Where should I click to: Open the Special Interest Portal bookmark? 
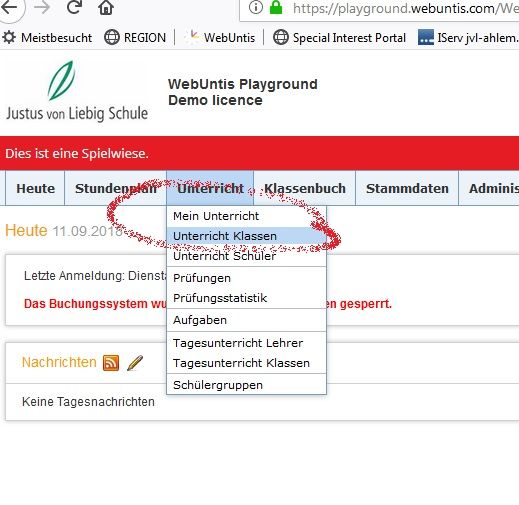coord(339,38)
